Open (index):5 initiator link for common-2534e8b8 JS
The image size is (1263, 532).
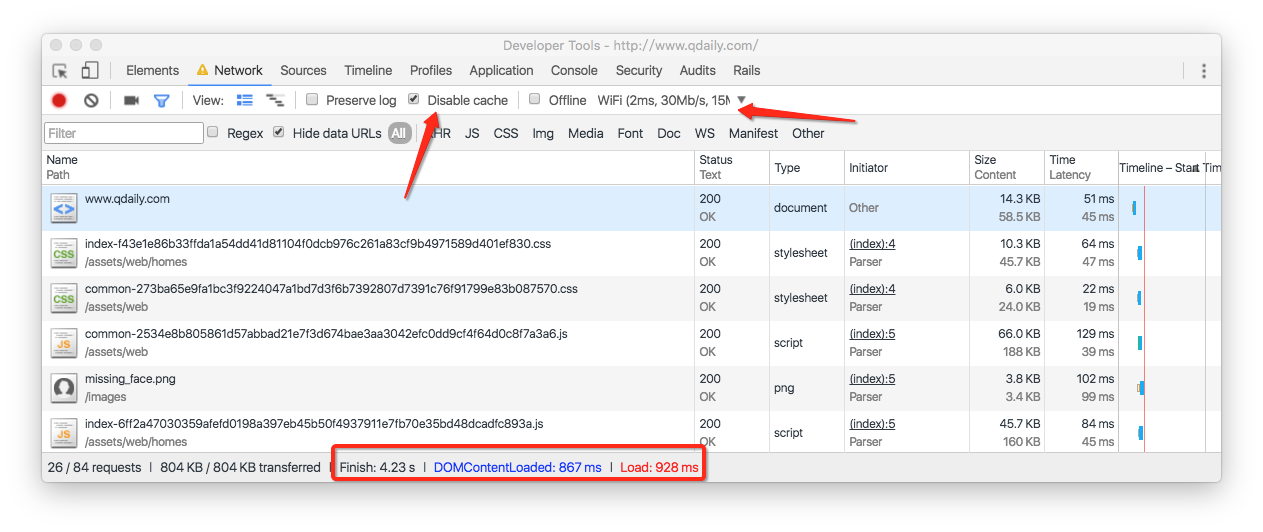click(872, 334)
